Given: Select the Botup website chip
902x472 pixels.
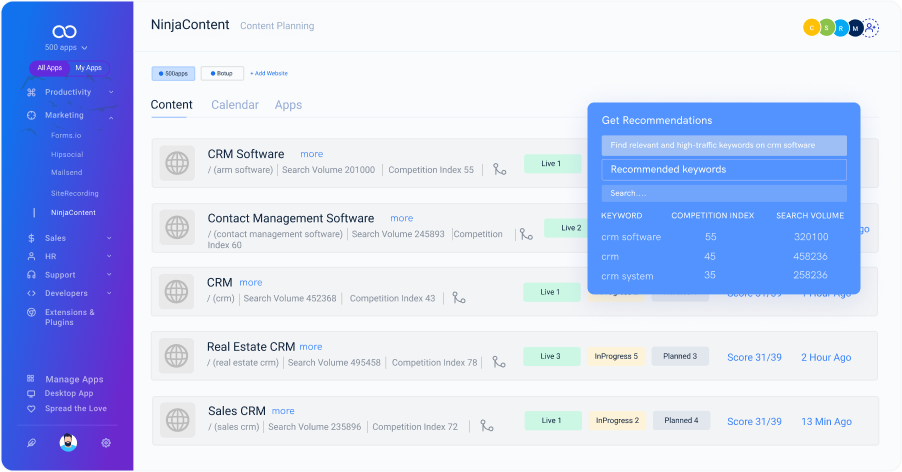Looking at the screenshot, I should [222, 73].
